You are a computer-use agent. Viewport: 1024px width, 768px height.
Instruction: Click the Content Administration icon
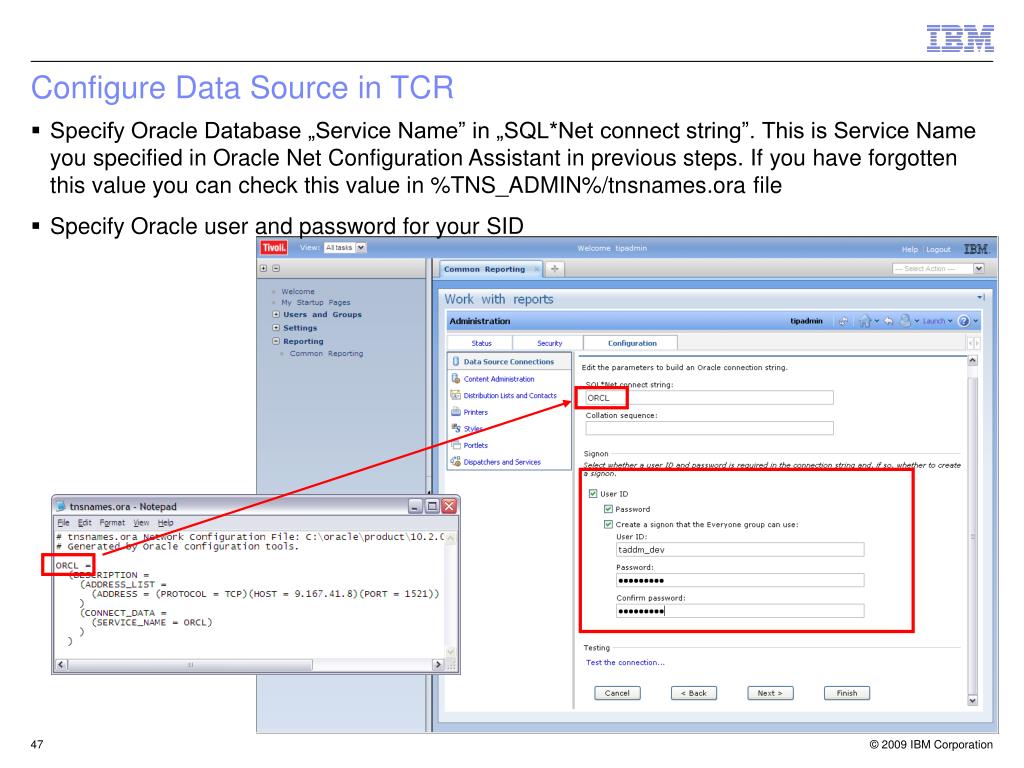tap(456, 378)
